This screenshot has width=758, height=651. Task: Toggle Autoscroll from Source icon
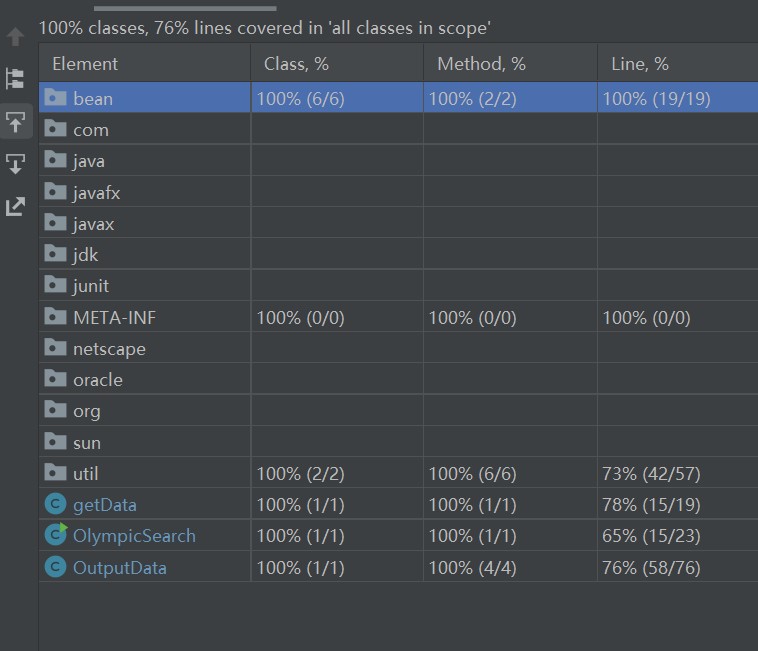pos(15,163)
